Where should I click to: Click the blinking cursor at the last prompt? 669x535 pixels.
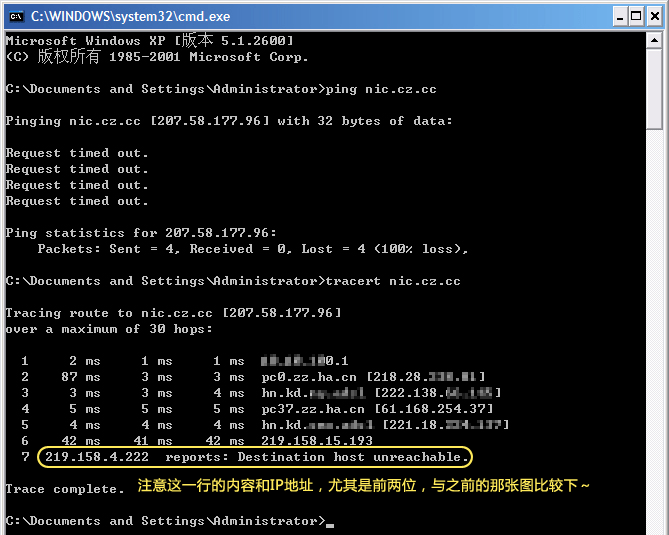tap(330, 522)
